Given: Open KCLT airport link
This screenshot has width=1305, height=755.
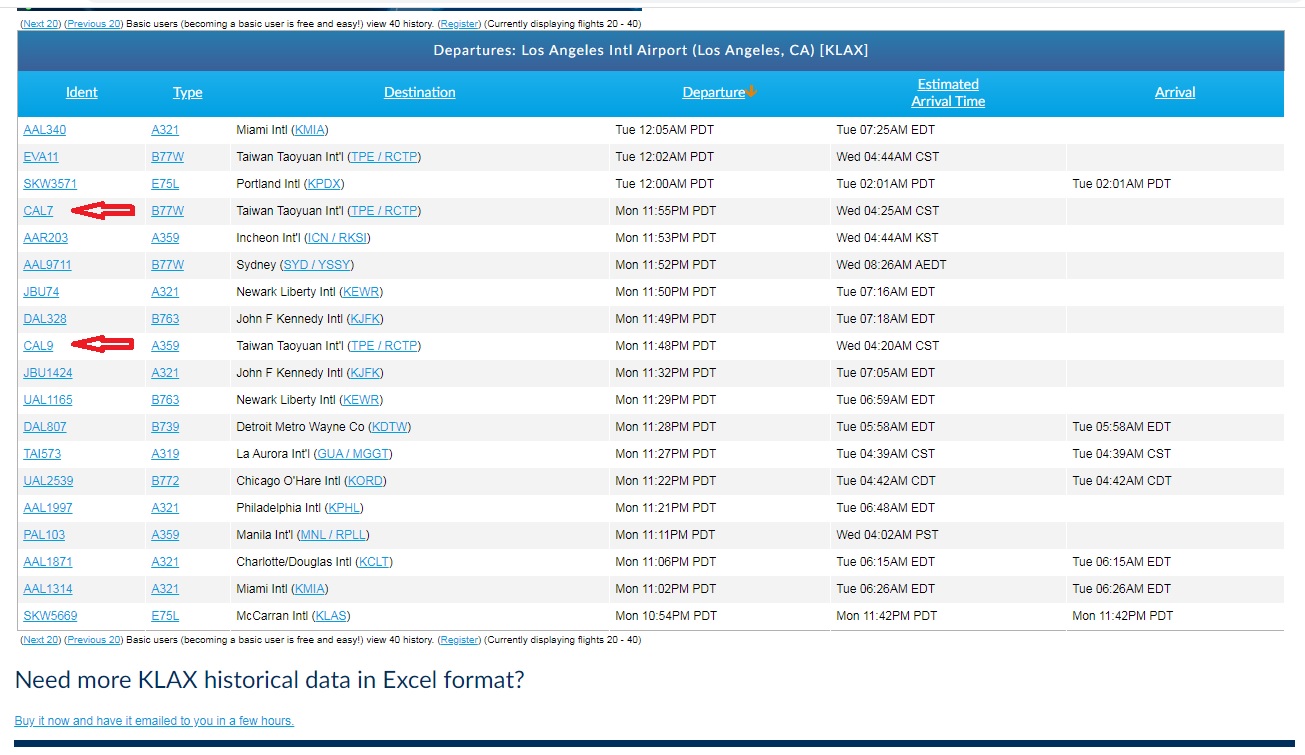Looking at the screenshot, I should pyautogui.click(x=375, y=562).
